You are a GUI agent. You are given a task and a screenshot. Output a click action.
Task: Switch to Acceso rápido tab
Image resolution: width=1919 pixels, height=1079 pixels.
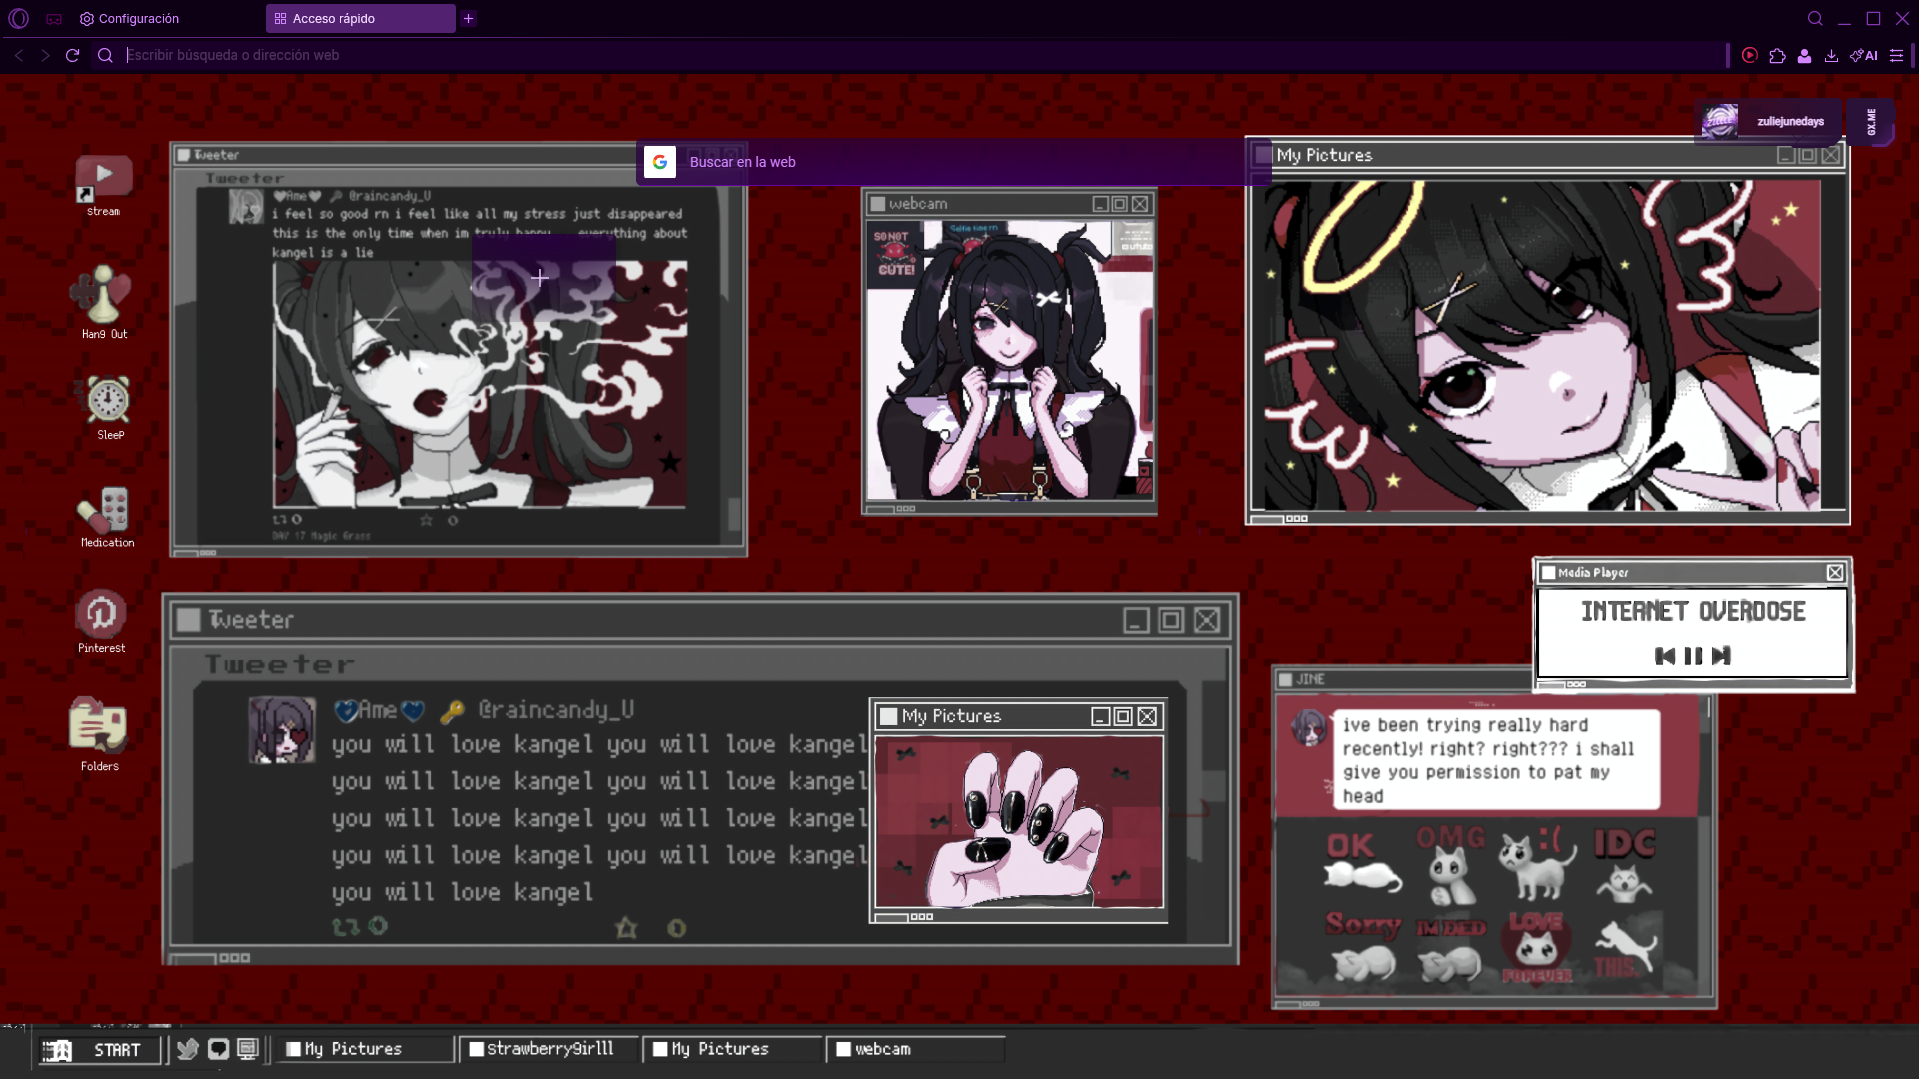pos(361,18)
